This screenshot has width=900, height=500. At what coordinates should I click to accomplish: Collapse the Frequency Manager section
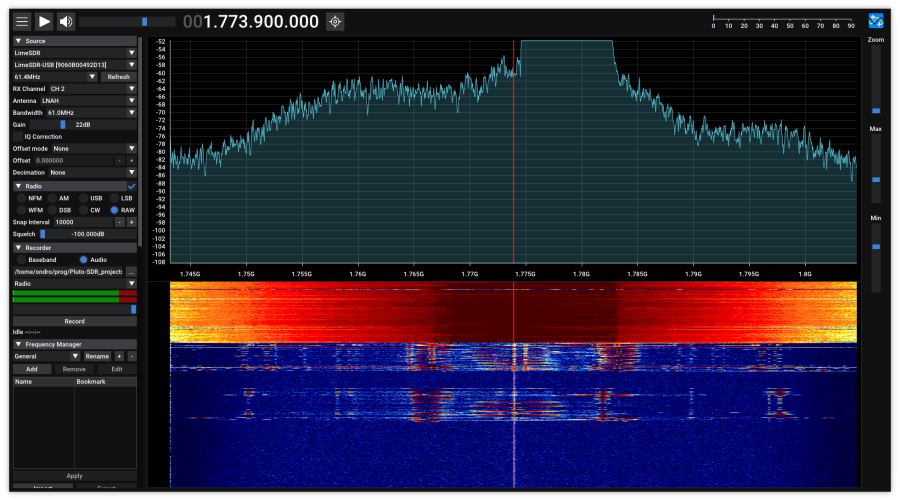click(19, 344)
